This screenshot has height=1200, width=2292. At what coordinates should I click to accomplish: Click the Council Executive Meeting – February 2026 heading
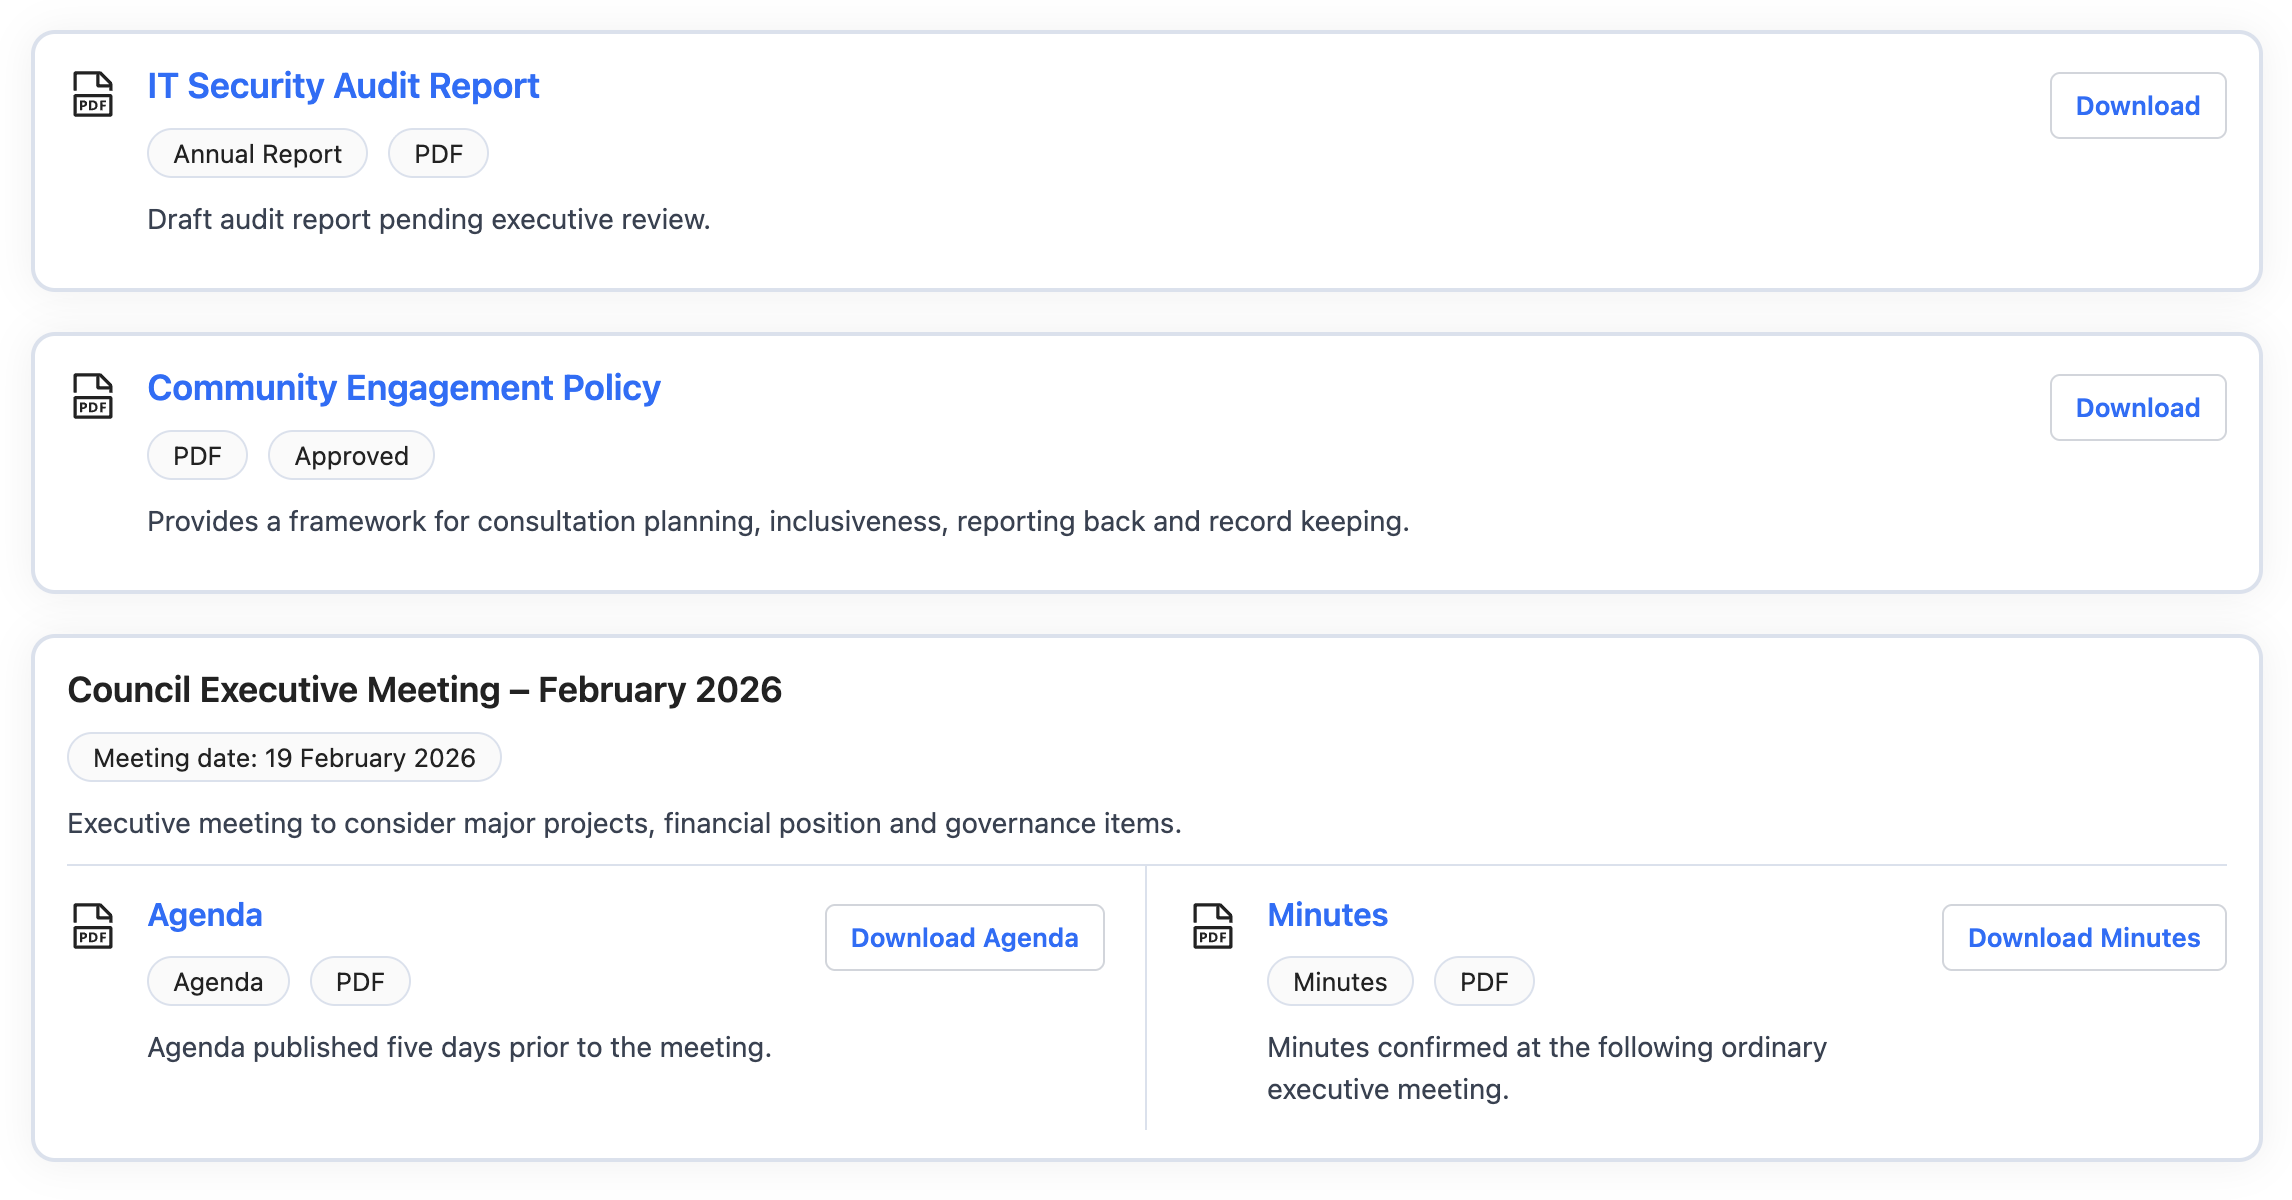click(424, 690)
